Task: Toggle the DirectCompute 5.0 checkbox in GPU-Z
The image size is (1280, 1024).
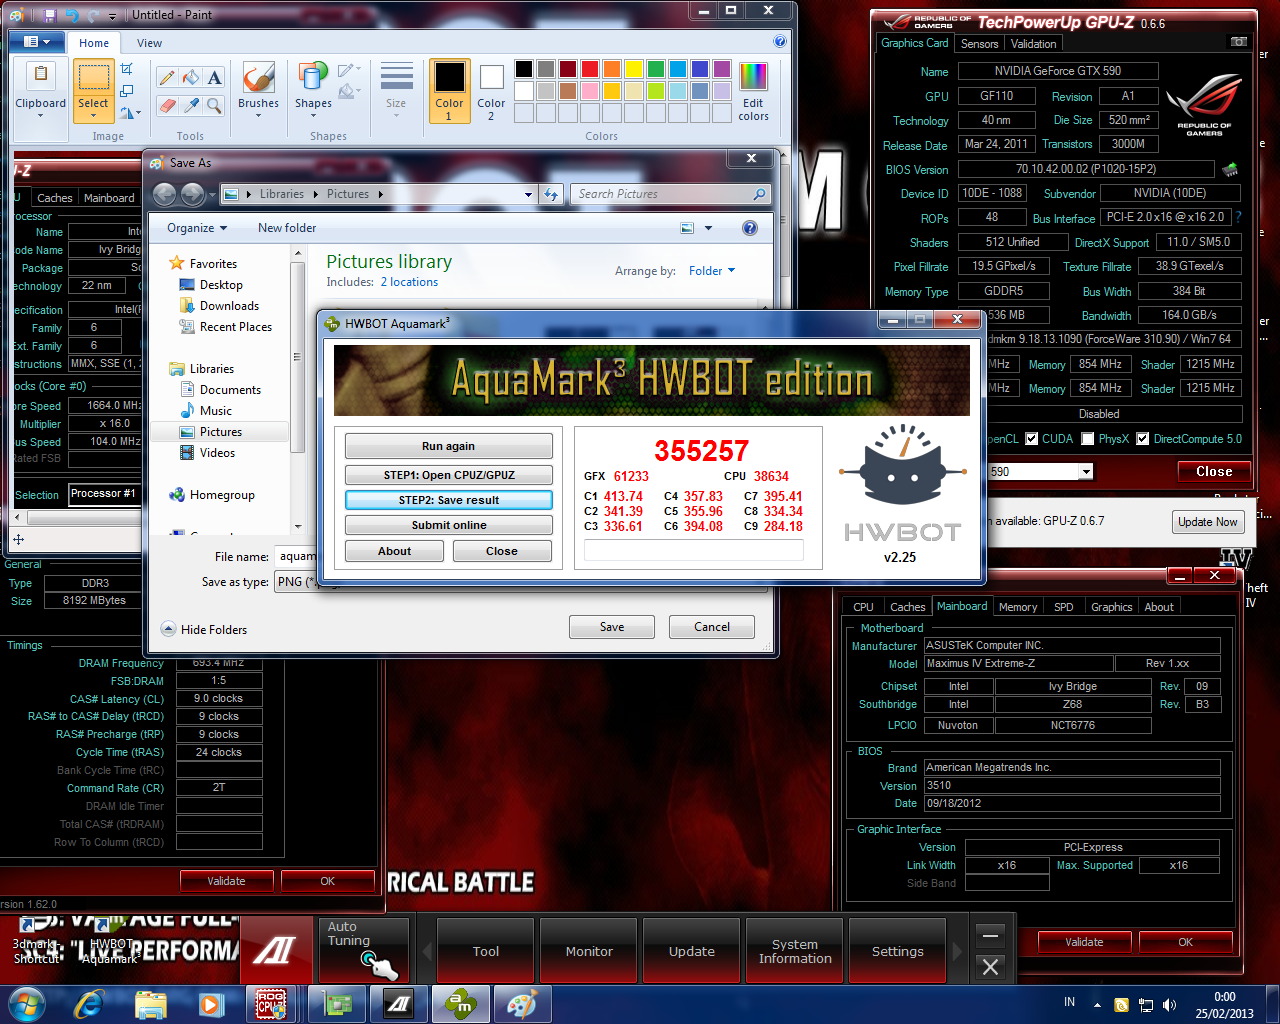Action: pyautogui.click(x=1143, y=439)
